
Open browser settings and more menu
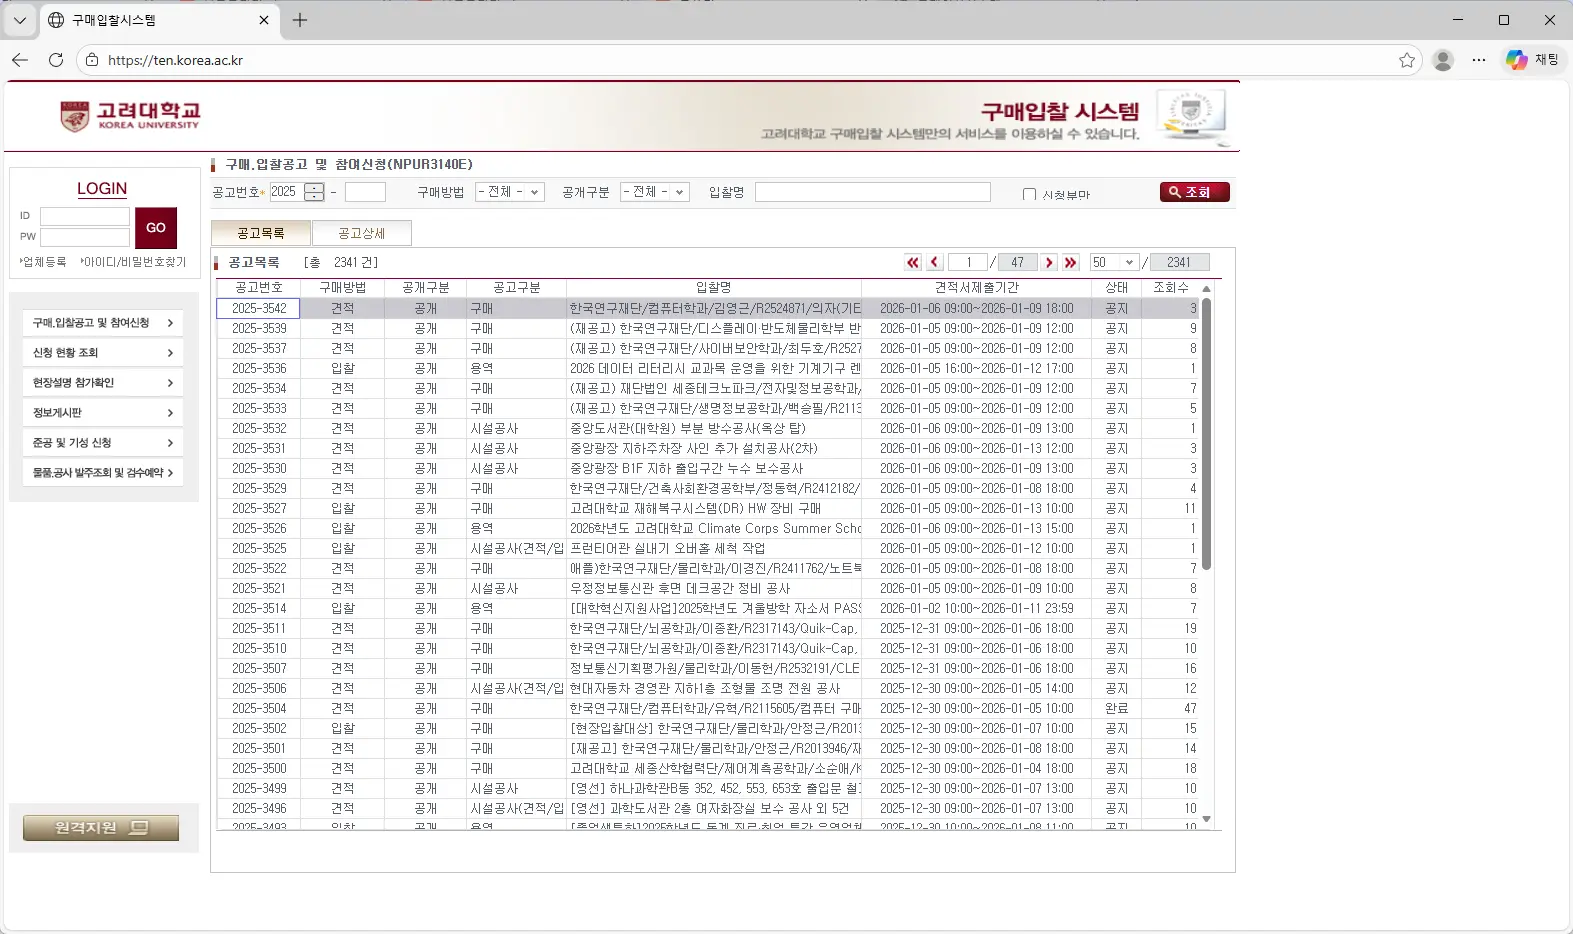[x=1479, y=60]
